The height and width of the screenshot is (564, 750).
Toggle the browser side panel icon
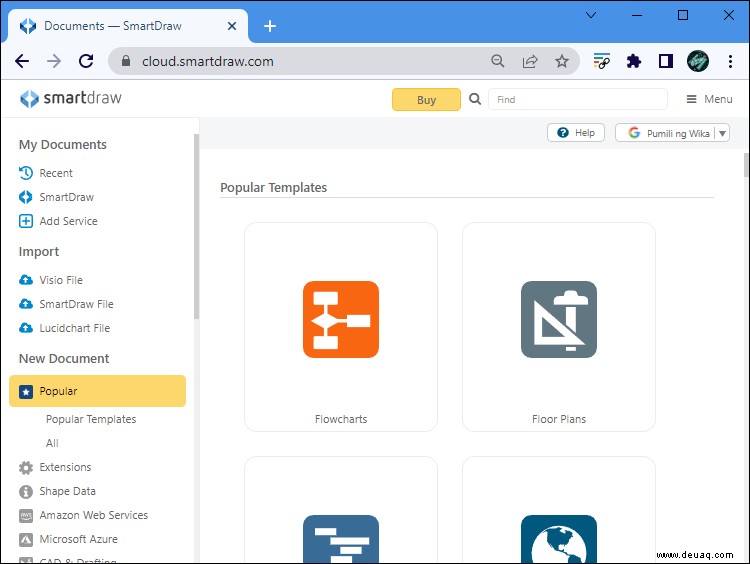[666, 61]
